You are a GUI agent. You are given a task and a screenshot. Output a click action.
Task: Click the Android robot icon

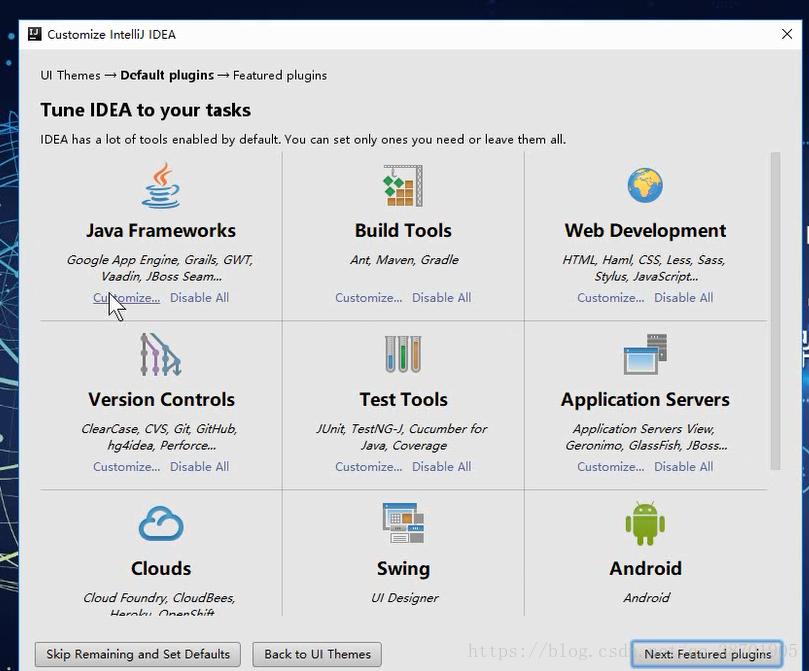645,523
